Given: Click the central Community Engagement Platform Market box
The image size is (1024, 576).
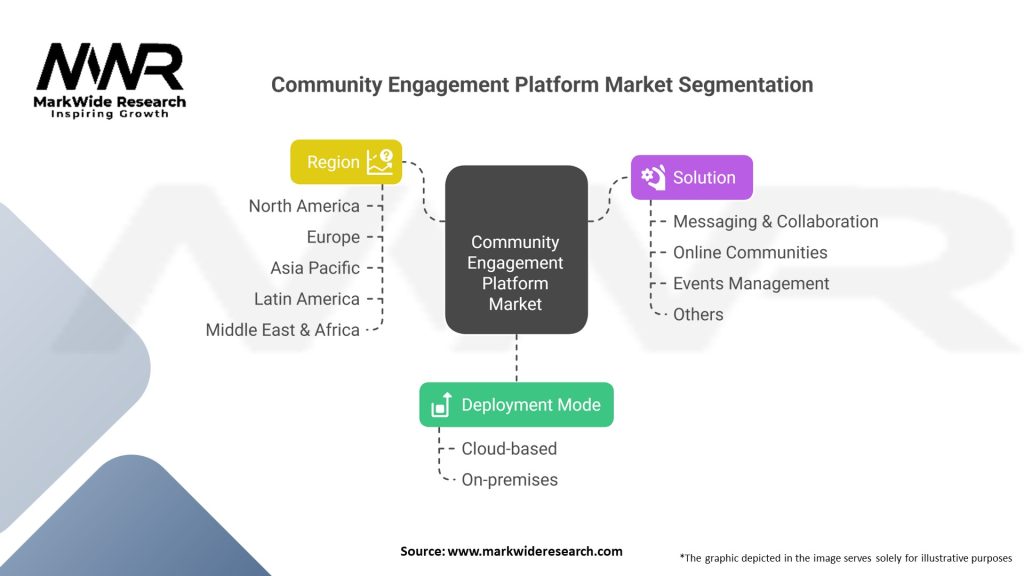Looking at the screenshot, I should [x=517, y=249].
